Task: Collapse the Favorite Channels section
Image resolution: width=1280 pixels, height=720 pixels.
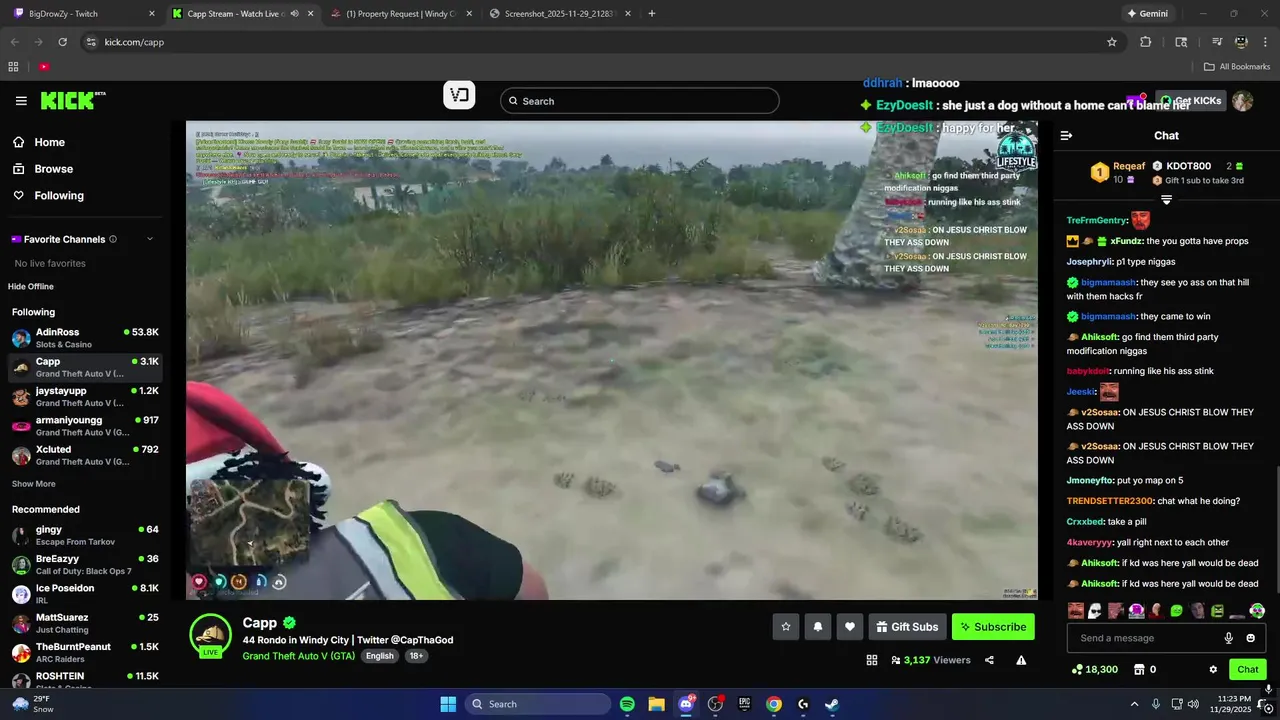Action: 150,239
